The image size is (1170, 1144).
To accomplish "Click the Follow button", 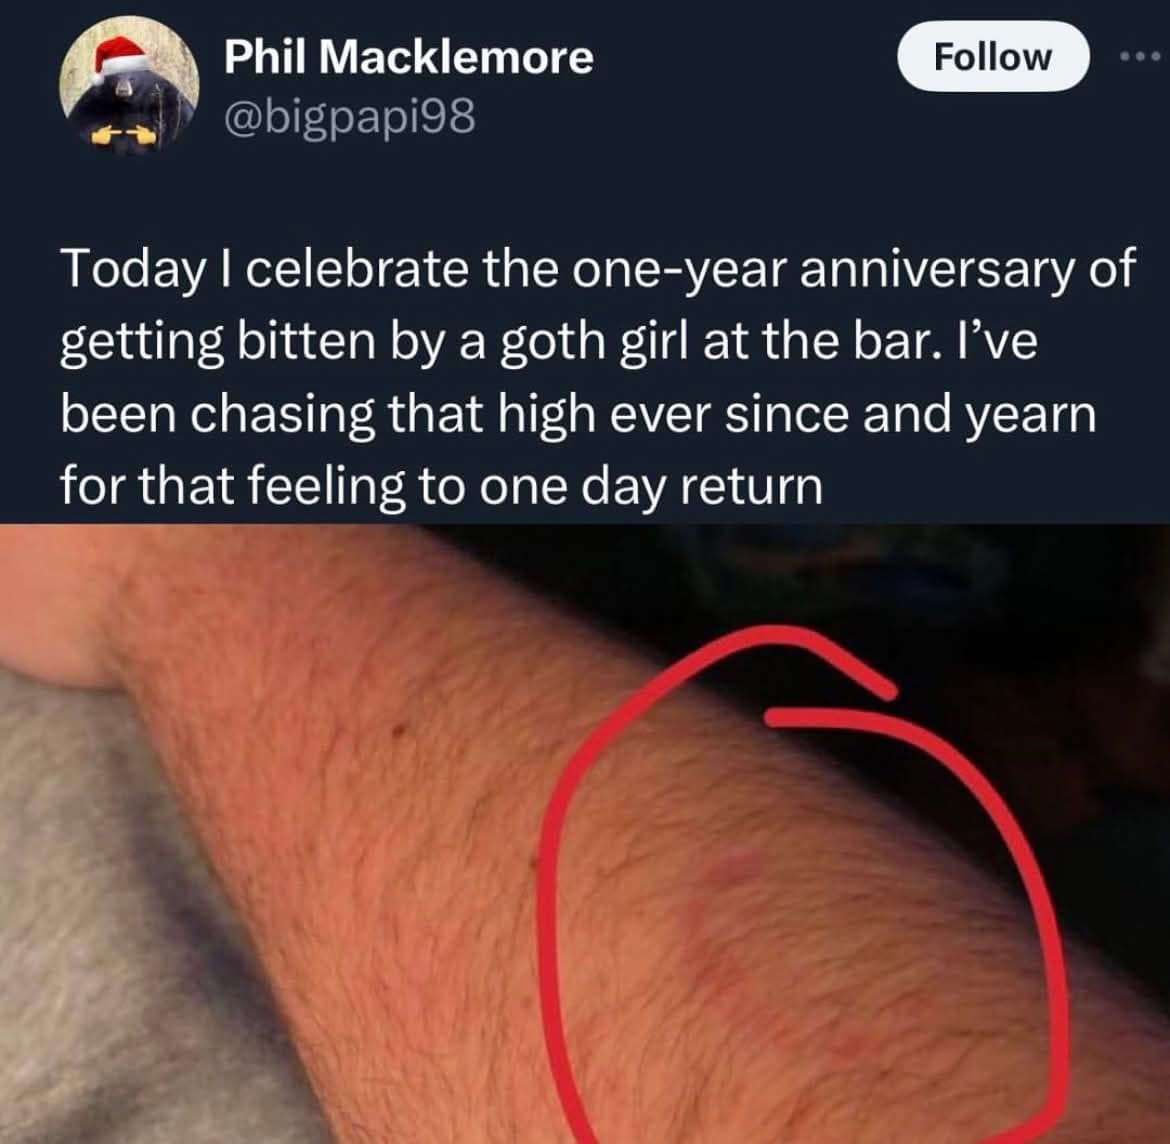I will click(992, 57).
